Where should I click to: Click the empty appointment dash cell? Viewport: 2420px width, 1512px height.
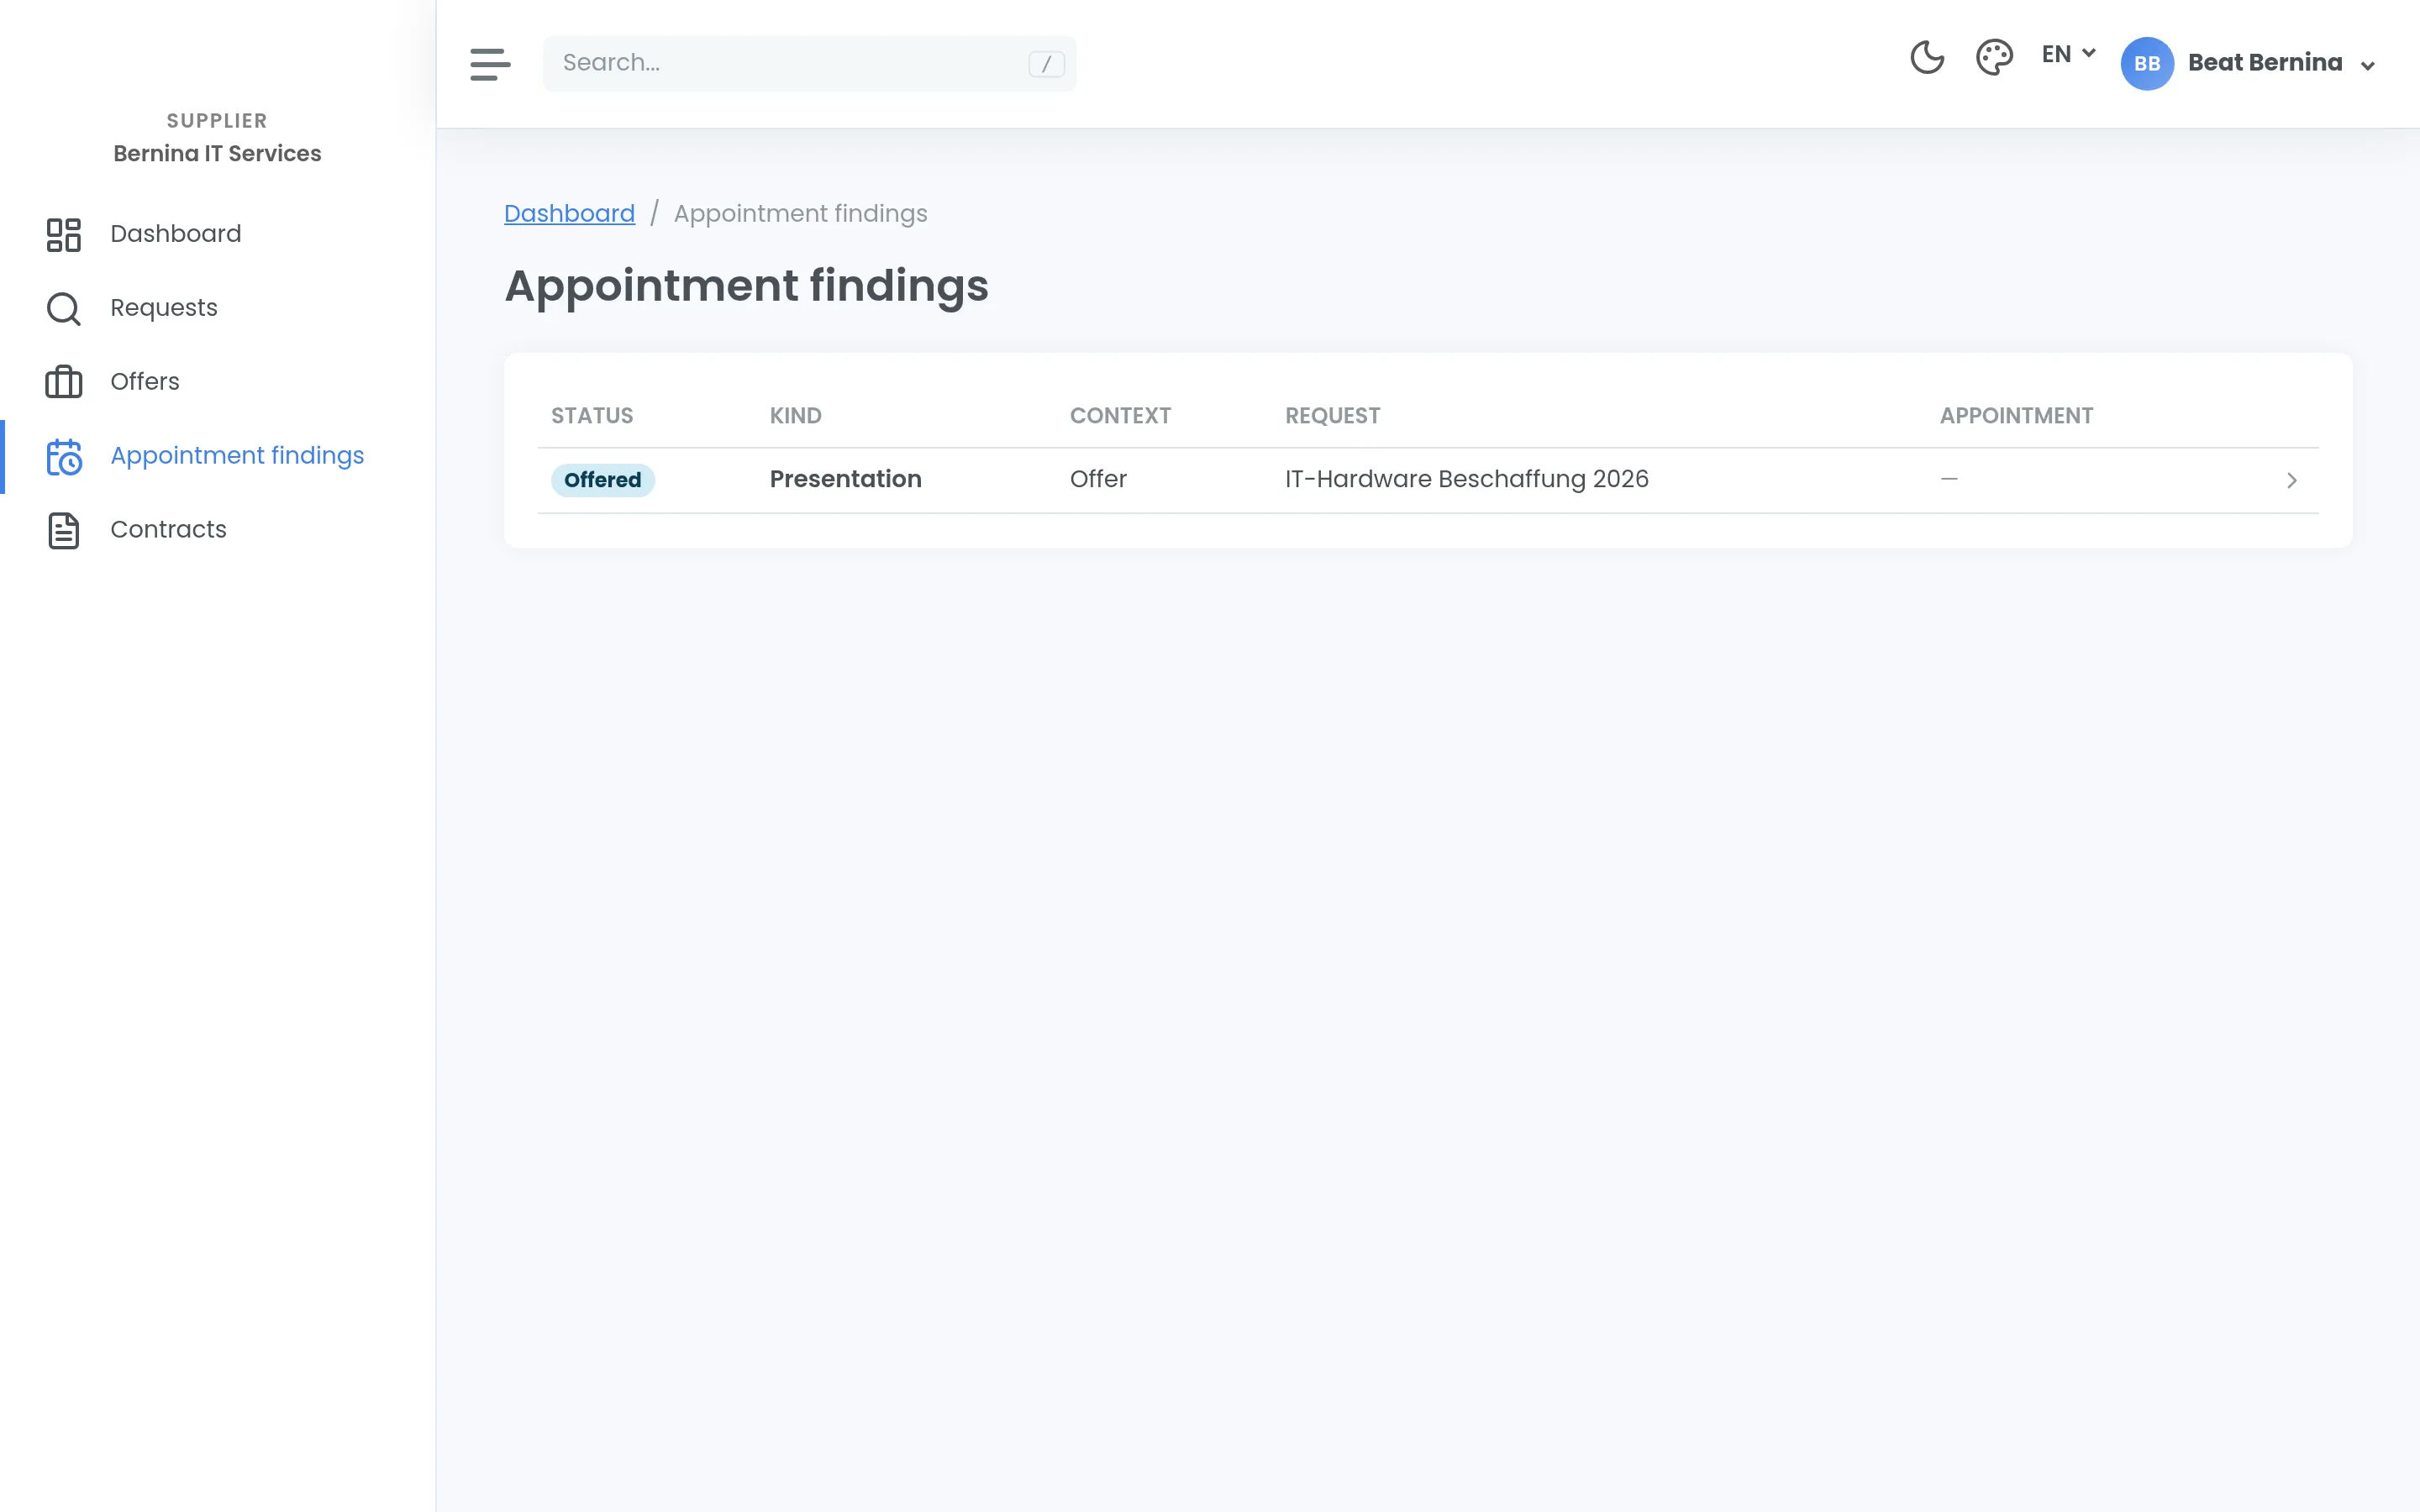[x=1949, y=480]
